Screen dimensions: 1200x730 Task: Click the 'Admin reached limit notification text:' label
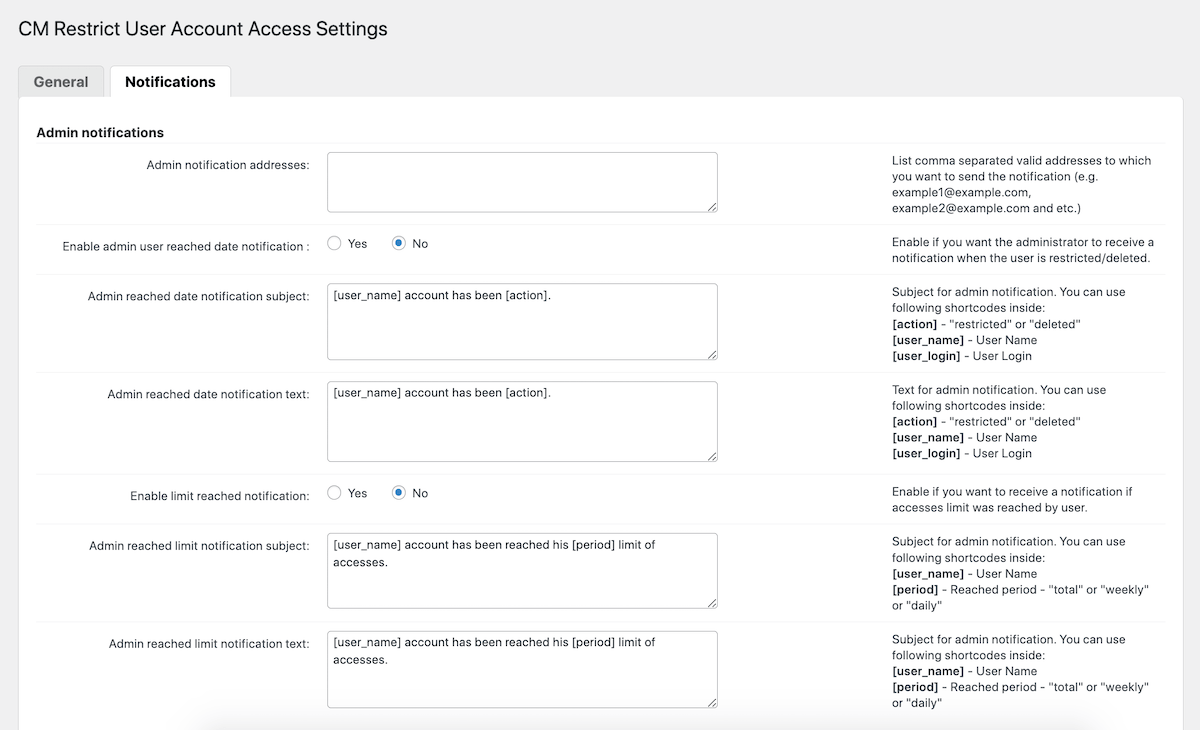tap(209, 644)
